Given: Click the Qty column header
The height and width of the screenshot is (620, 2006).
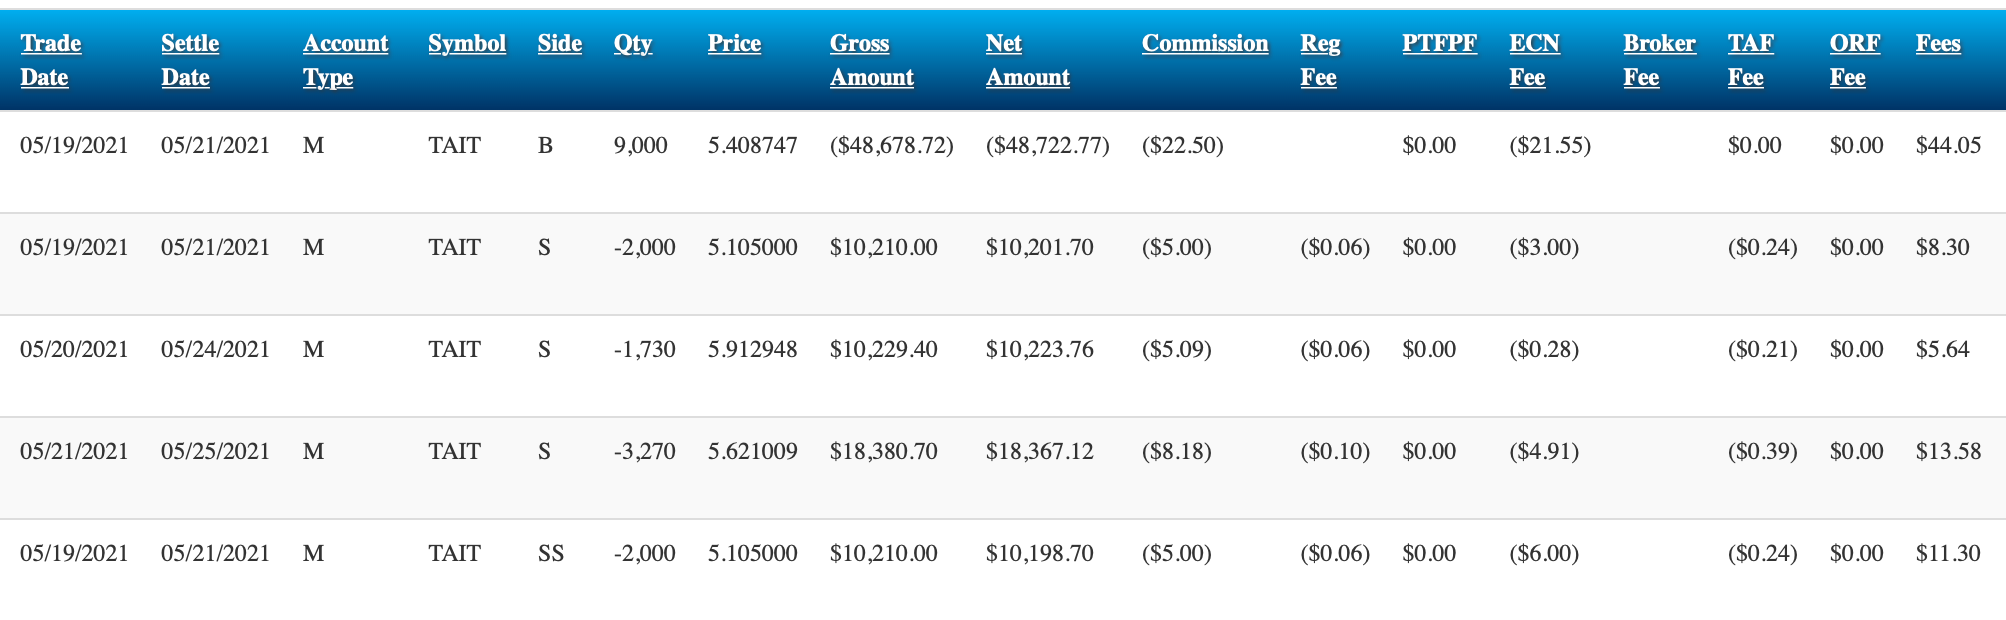Looking at the screenshot, I should (632, 44).
